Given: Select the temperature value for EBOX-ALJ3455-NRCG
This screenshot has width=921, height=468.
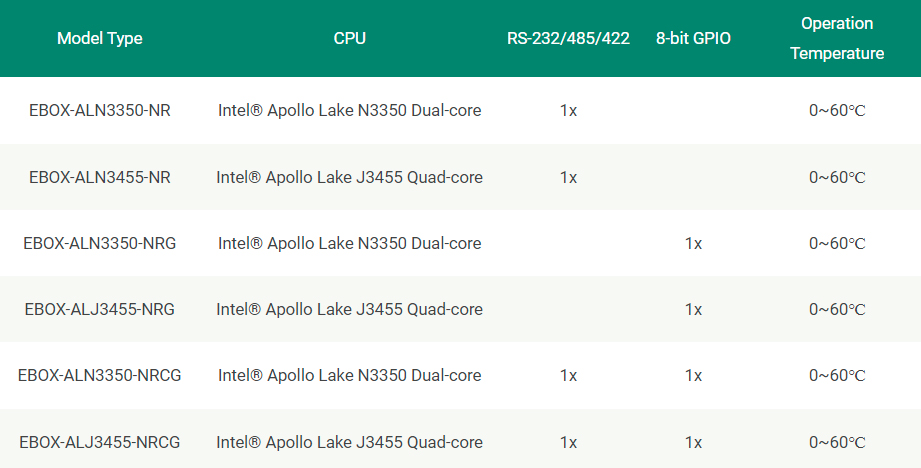Looking at the screenshot, I should click(x=837, y=442).
